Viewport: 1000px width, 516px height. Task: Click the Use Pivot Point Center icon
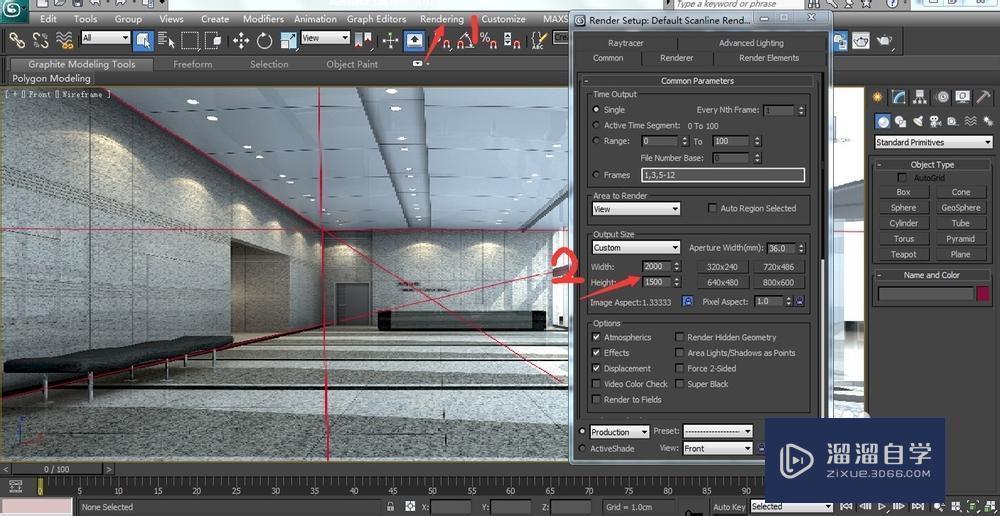click(x=364, y=41)
